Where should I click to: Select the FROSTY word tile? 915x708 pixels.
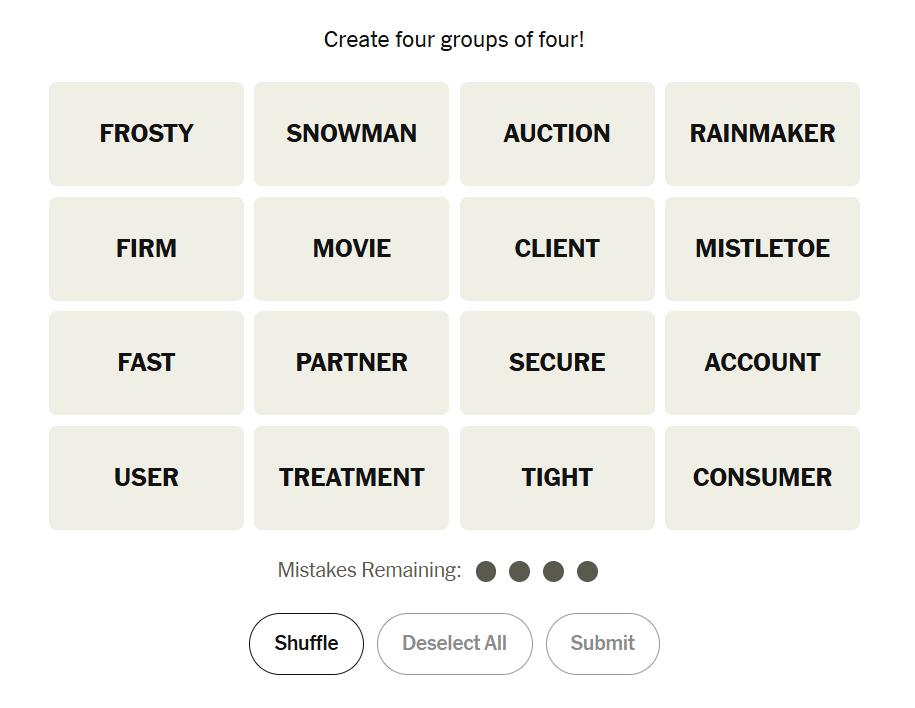(x=146, y=134)
